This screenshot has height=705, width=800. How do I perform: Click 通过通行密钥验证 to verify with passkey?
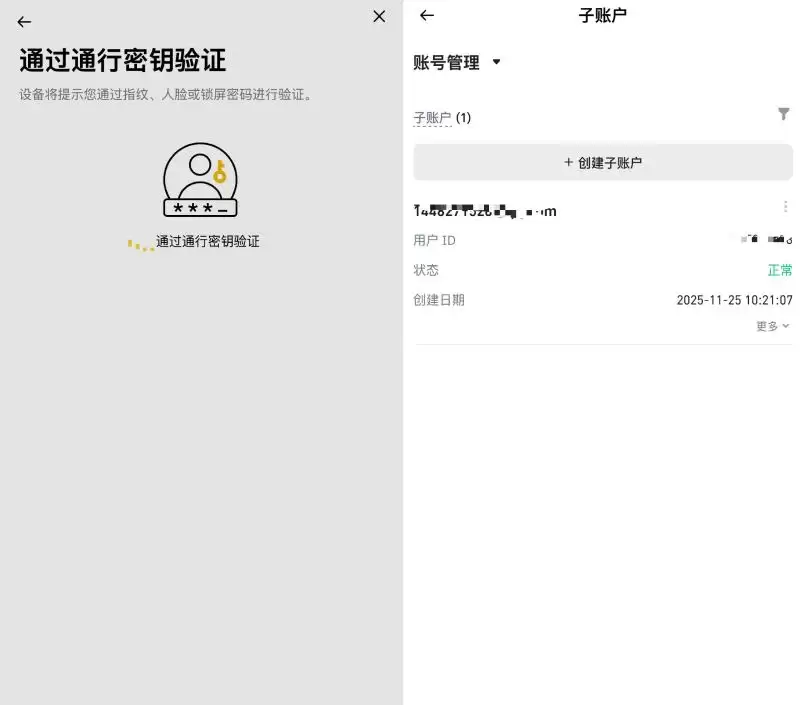tap(208, 240)
